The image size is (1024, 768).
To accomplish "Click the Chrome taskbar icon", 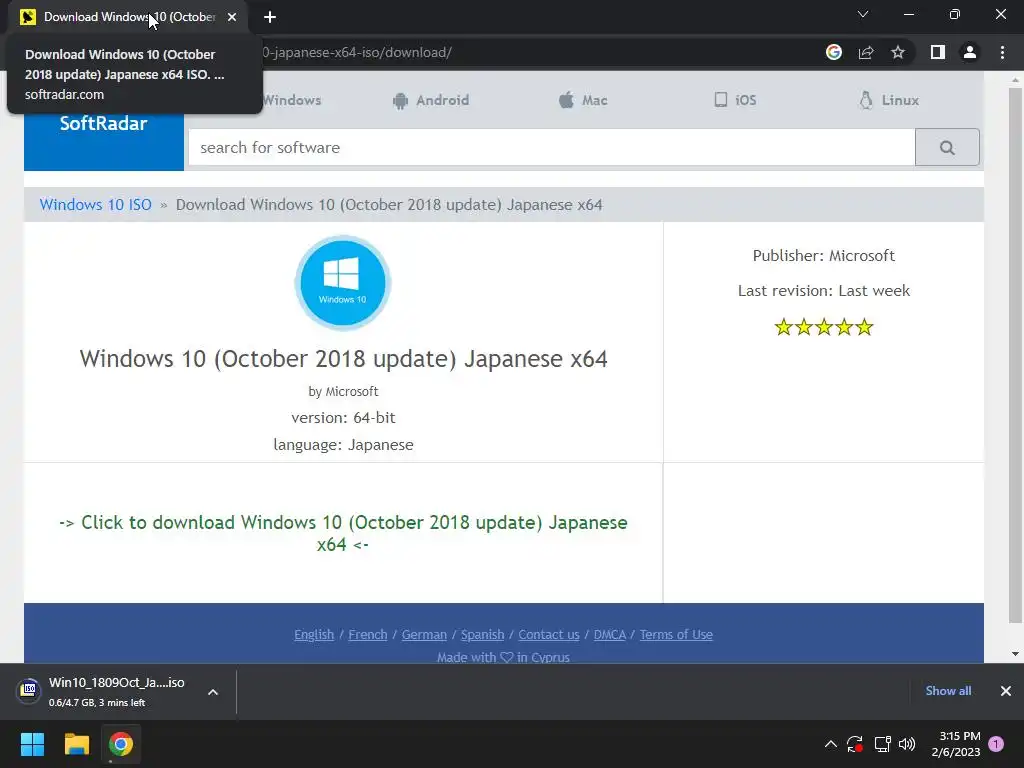I will pos(121,744).
